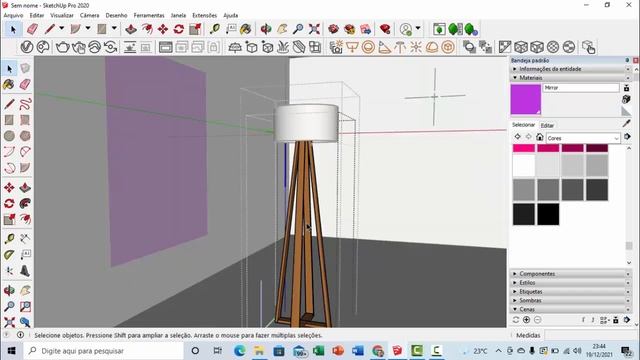Click the Windows taskbar search box
640x360 pixels.
tap(104, 351)
